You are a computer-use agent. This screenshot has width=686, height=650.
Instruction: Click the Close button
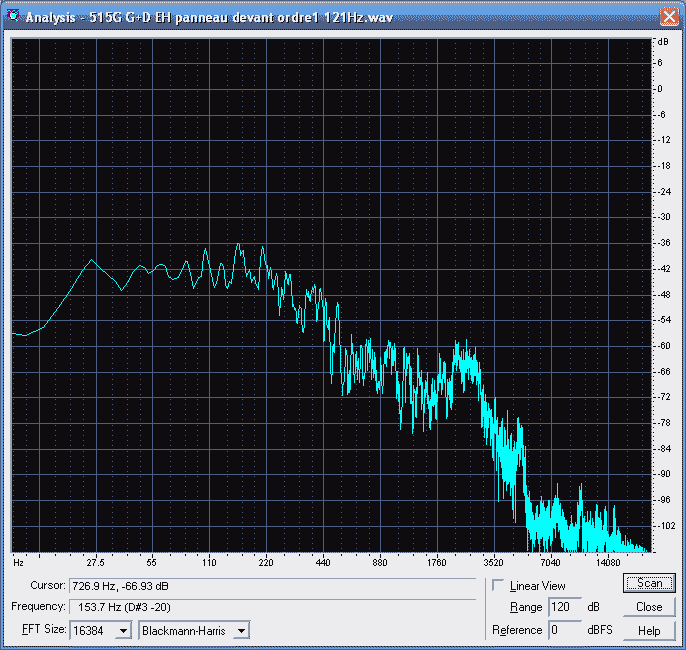click(x=649, y=607)
